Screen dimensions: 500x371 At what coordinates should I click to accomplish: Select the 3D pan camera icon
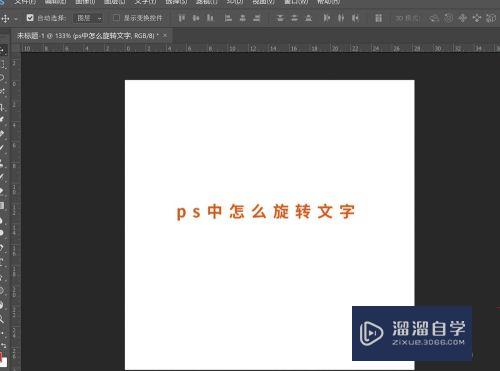pos(463,18)
